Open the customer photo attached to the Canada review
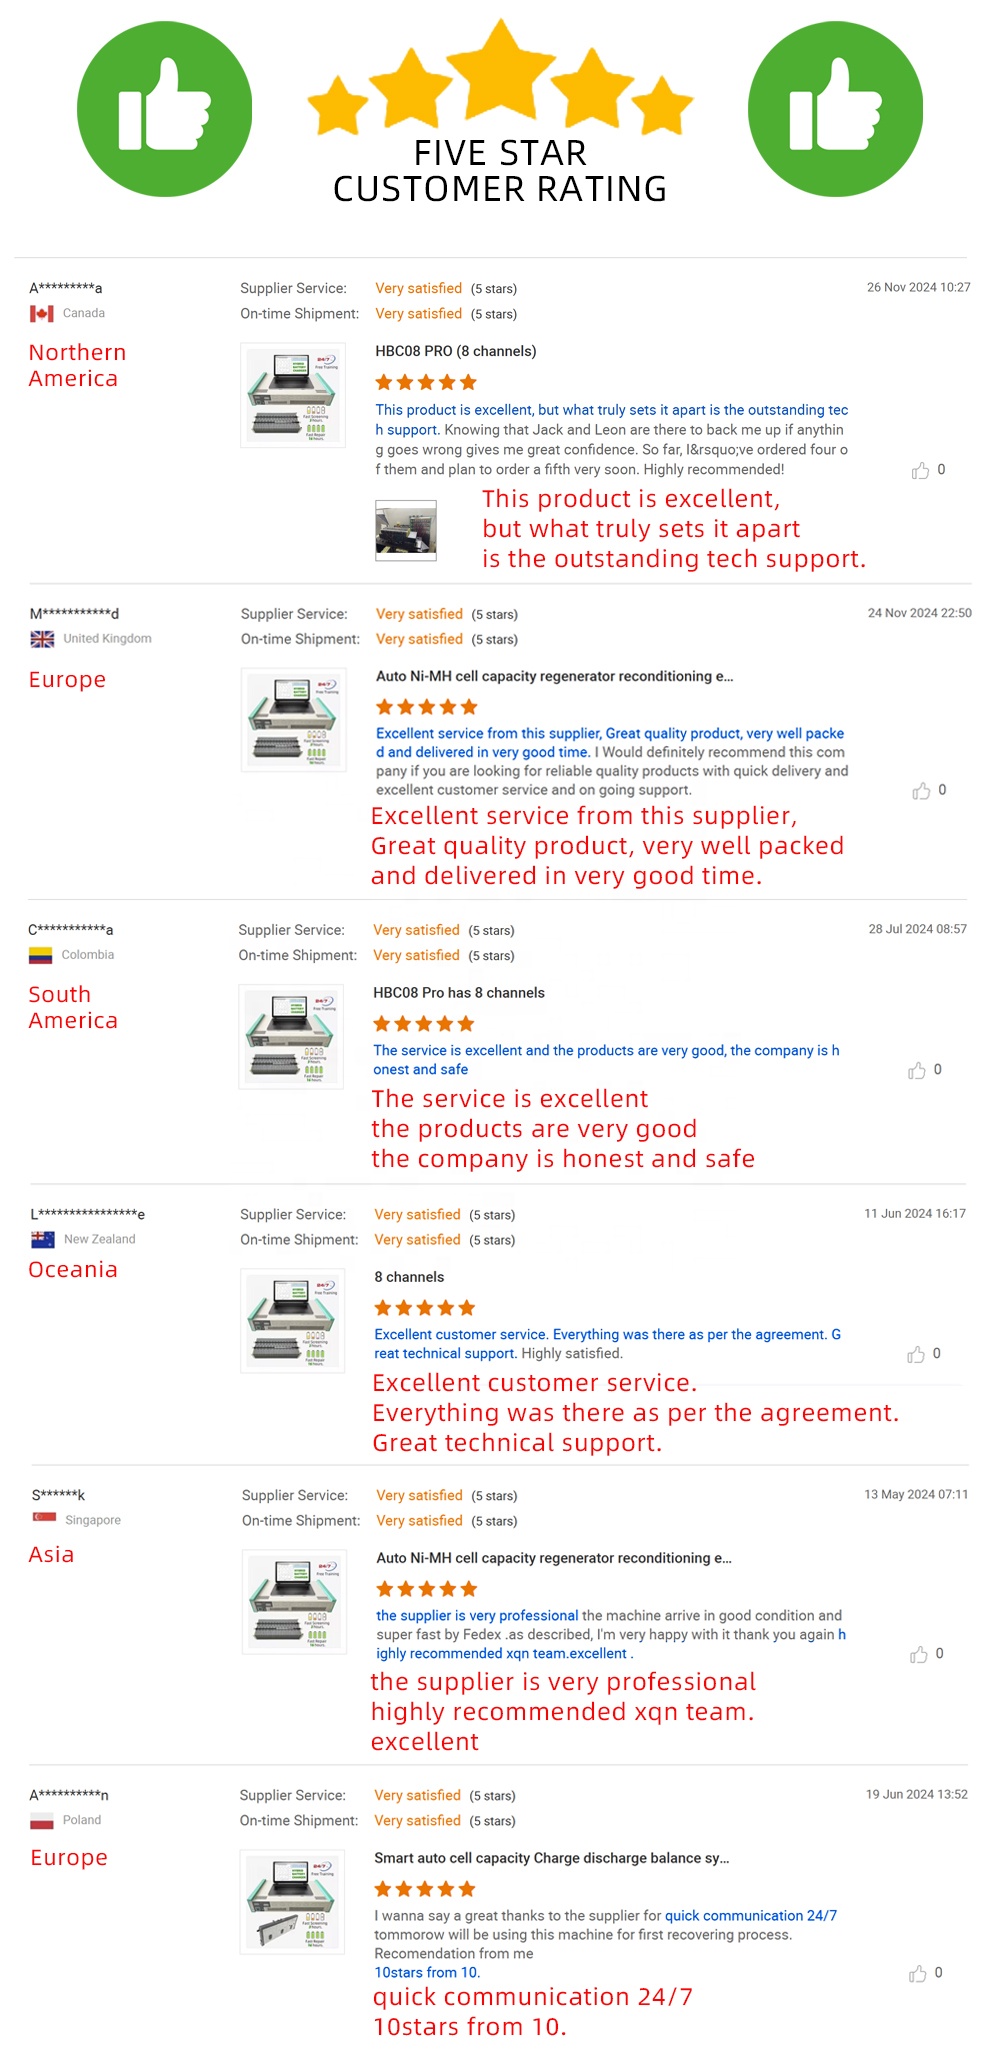This screenshot has width=1000, height=2050. [x=406, y=530]
